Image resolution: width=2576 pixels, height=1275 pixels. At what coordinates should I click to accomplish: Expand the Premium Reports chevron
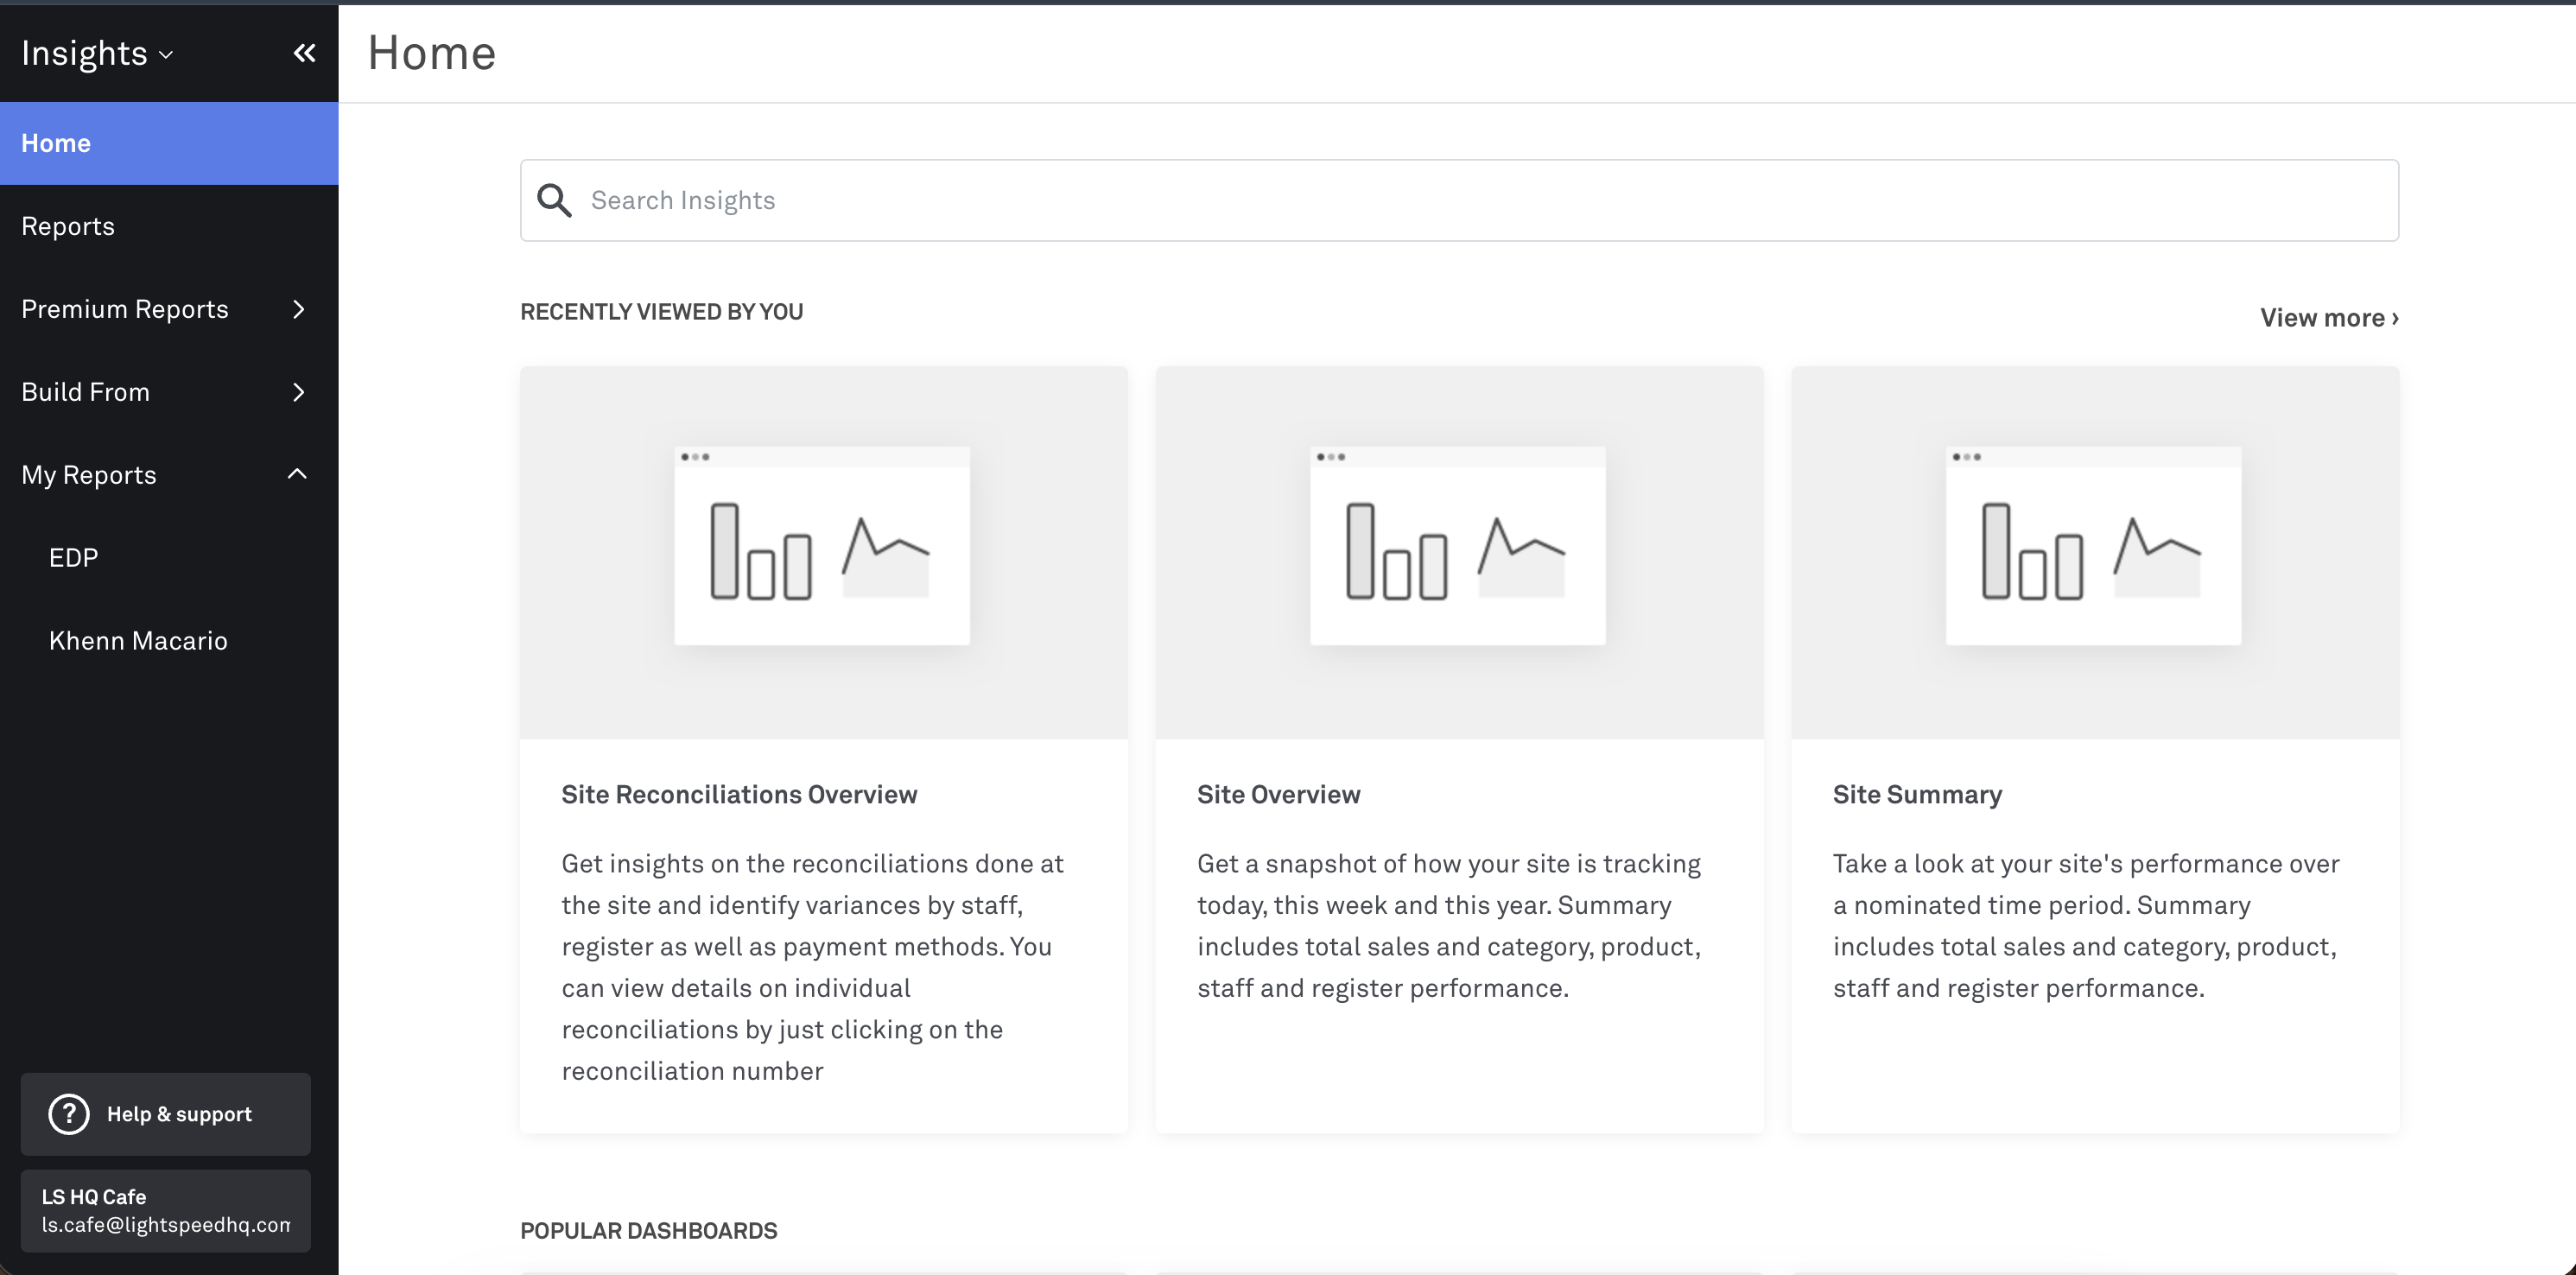click(298, 309)
